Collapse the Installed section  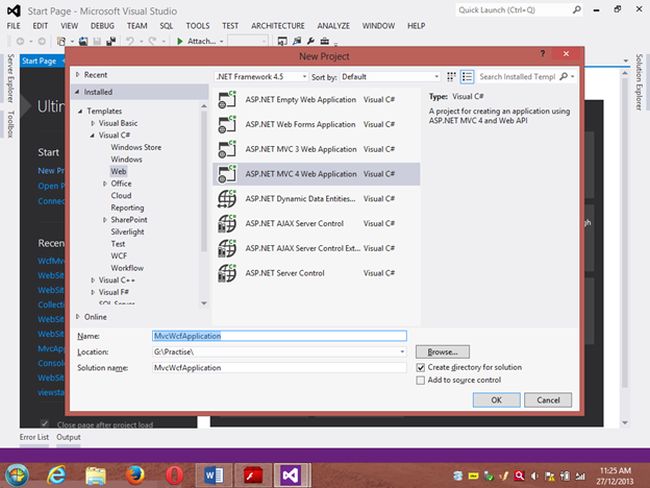click(78, 92)
